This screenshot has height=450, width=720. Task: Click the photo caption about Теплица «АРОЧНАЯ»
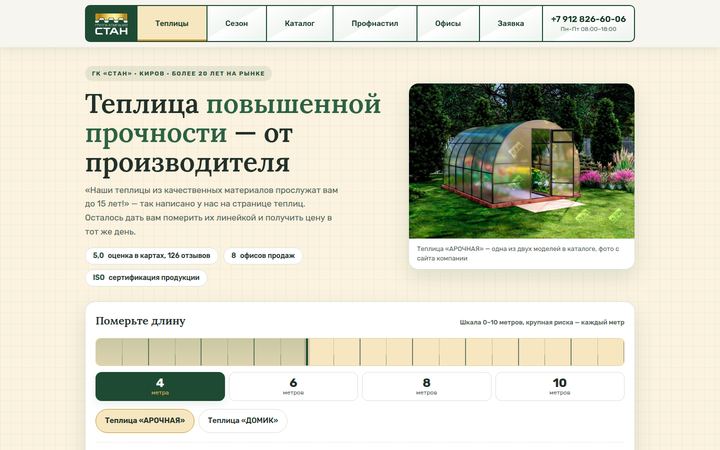[x=518, y=253]
